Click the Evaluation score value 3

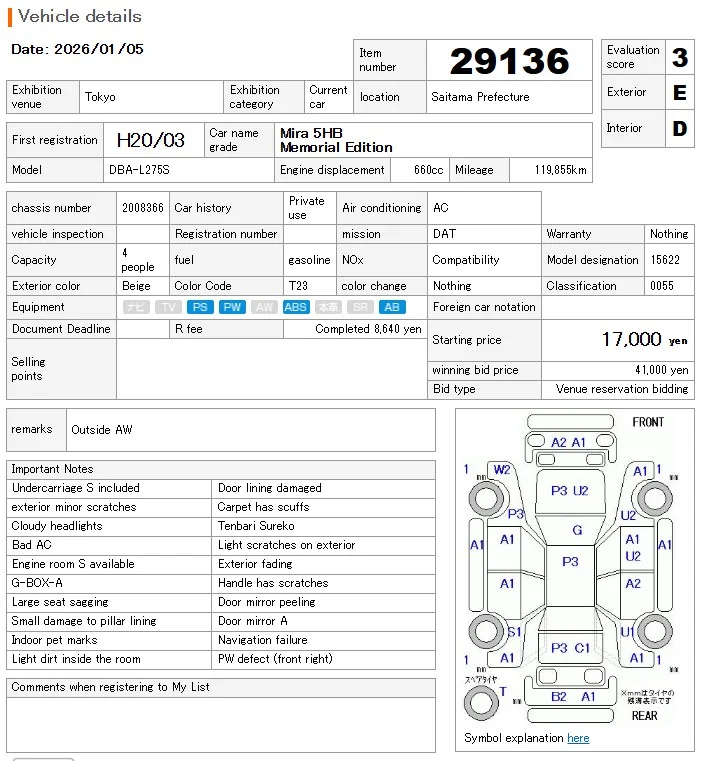point(680,57)
